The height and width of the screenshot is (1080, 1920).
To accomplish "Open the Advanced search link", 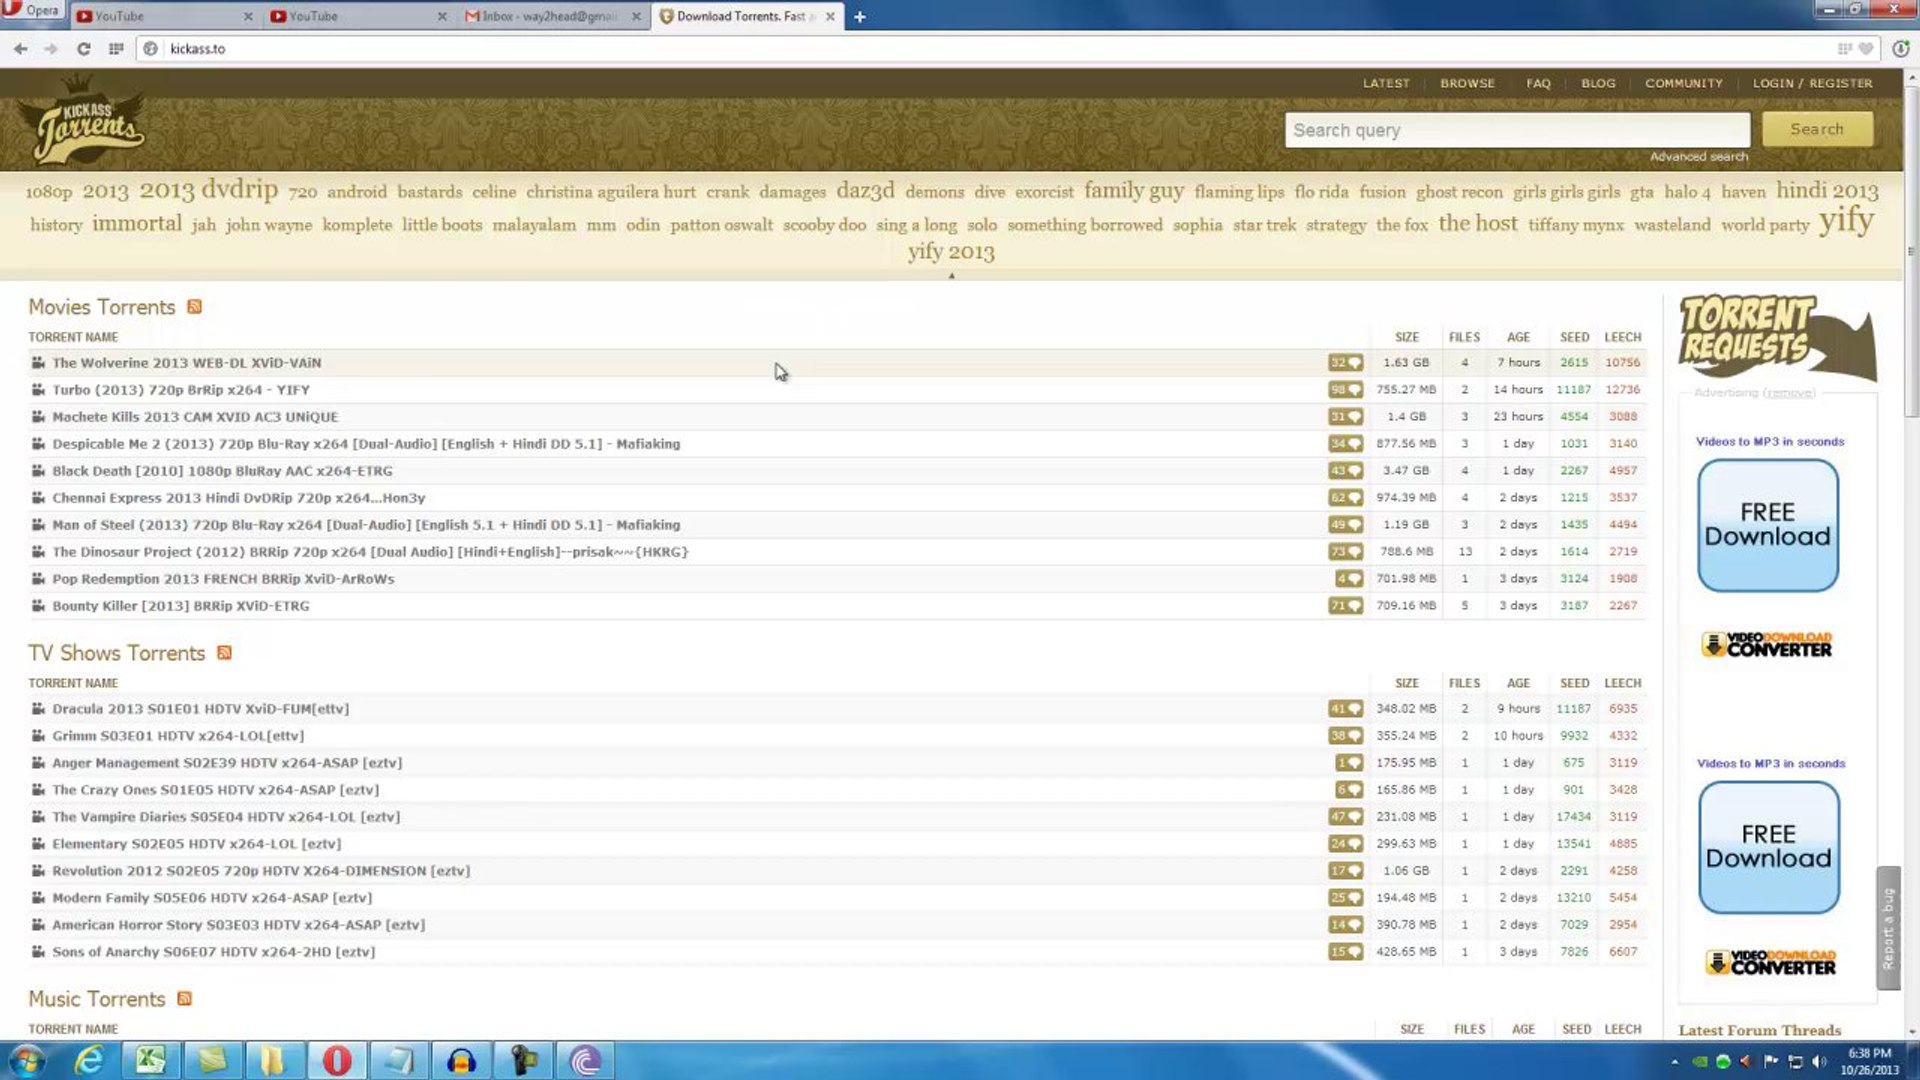I will [1698, 157].
